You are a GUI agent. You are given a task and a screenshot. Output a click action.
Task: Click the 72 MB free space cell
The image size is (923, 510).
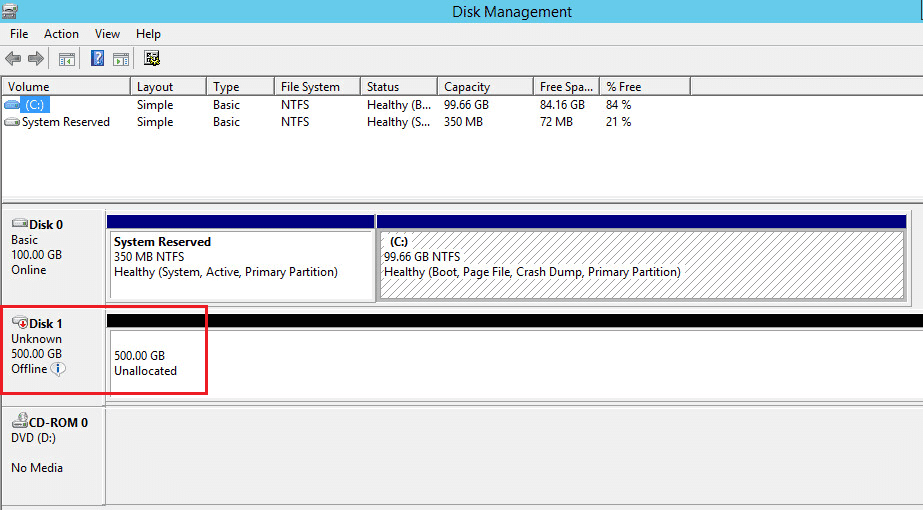556,122
